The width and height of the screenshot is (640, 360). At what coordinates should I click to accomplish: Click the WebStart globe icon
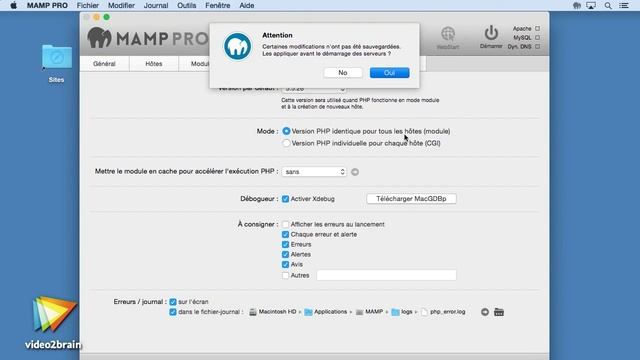pyautogui.click(x=448, y=34)
